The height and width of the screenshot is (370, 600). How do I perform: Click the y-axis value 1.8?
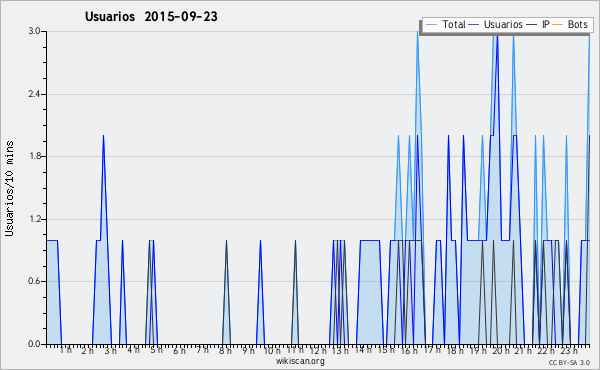click(34, 156)
